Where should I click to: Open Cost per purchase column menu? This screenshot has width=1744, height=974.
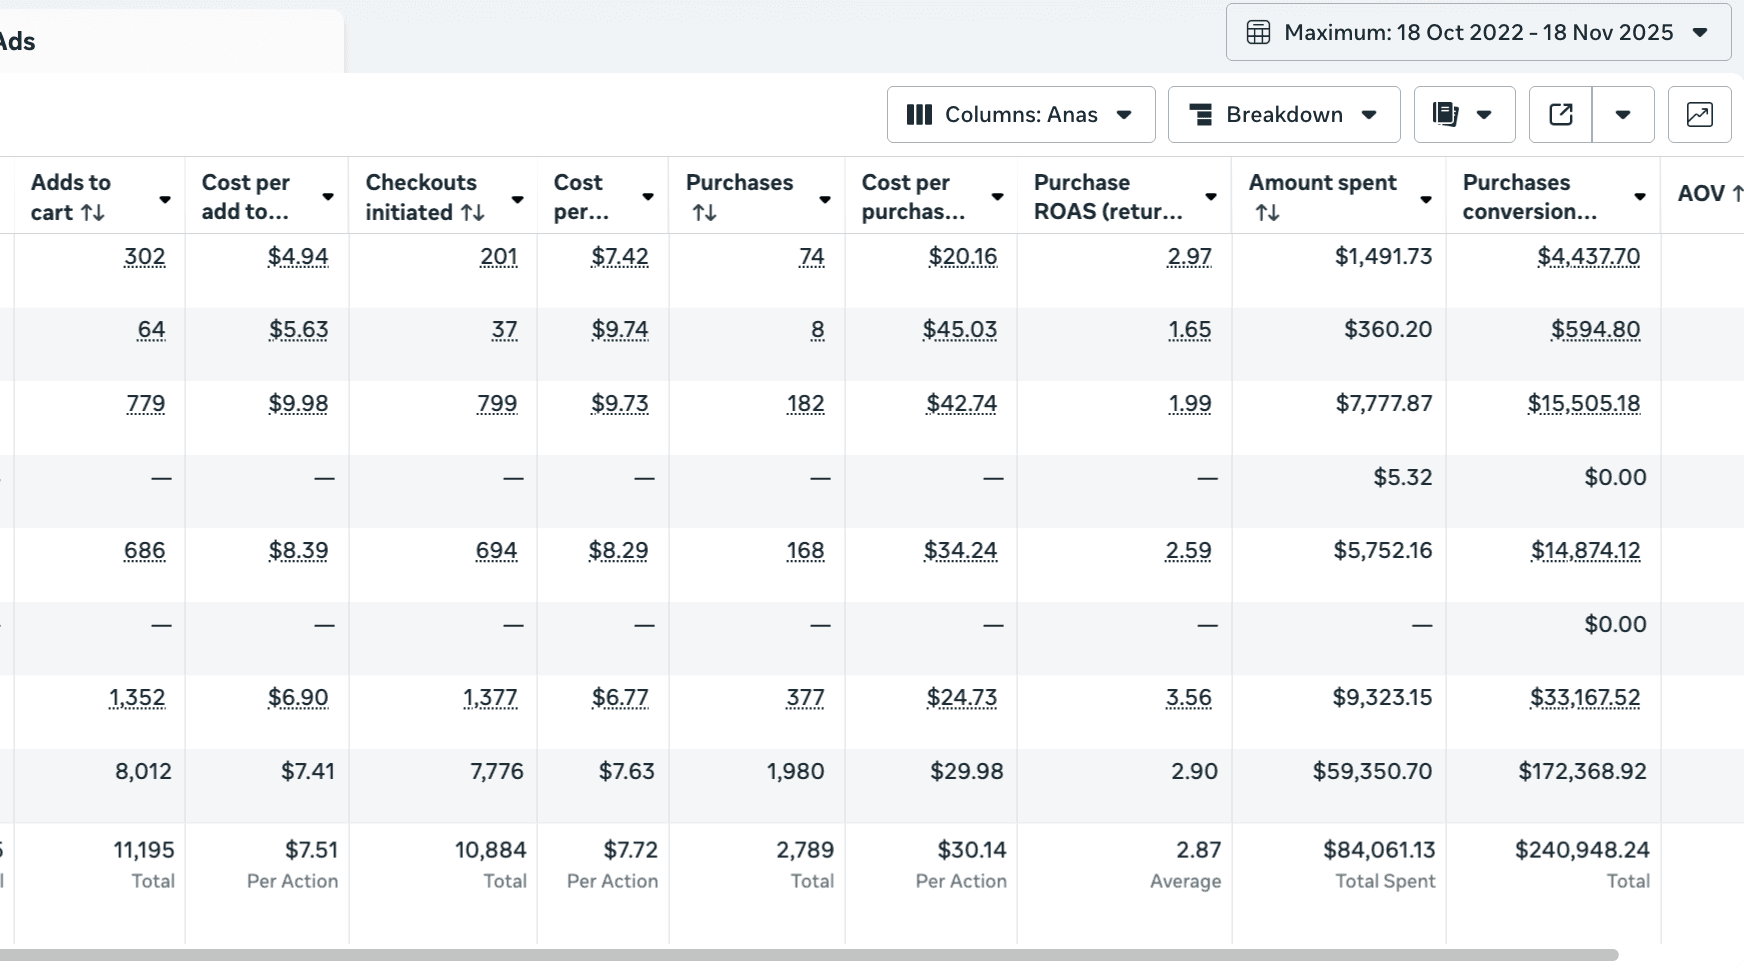click(x=997, y=197)
